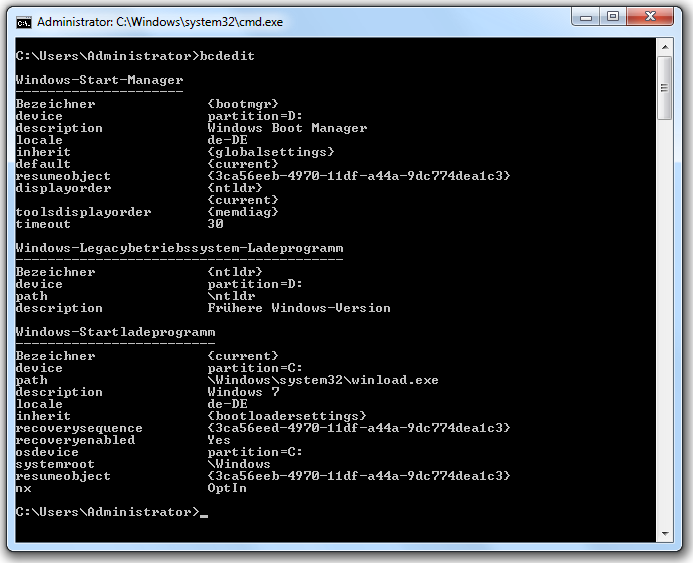The image size is (693, 563).
Task: Click the blinking cursor at the last prompt
Action: tap(204, 513)
